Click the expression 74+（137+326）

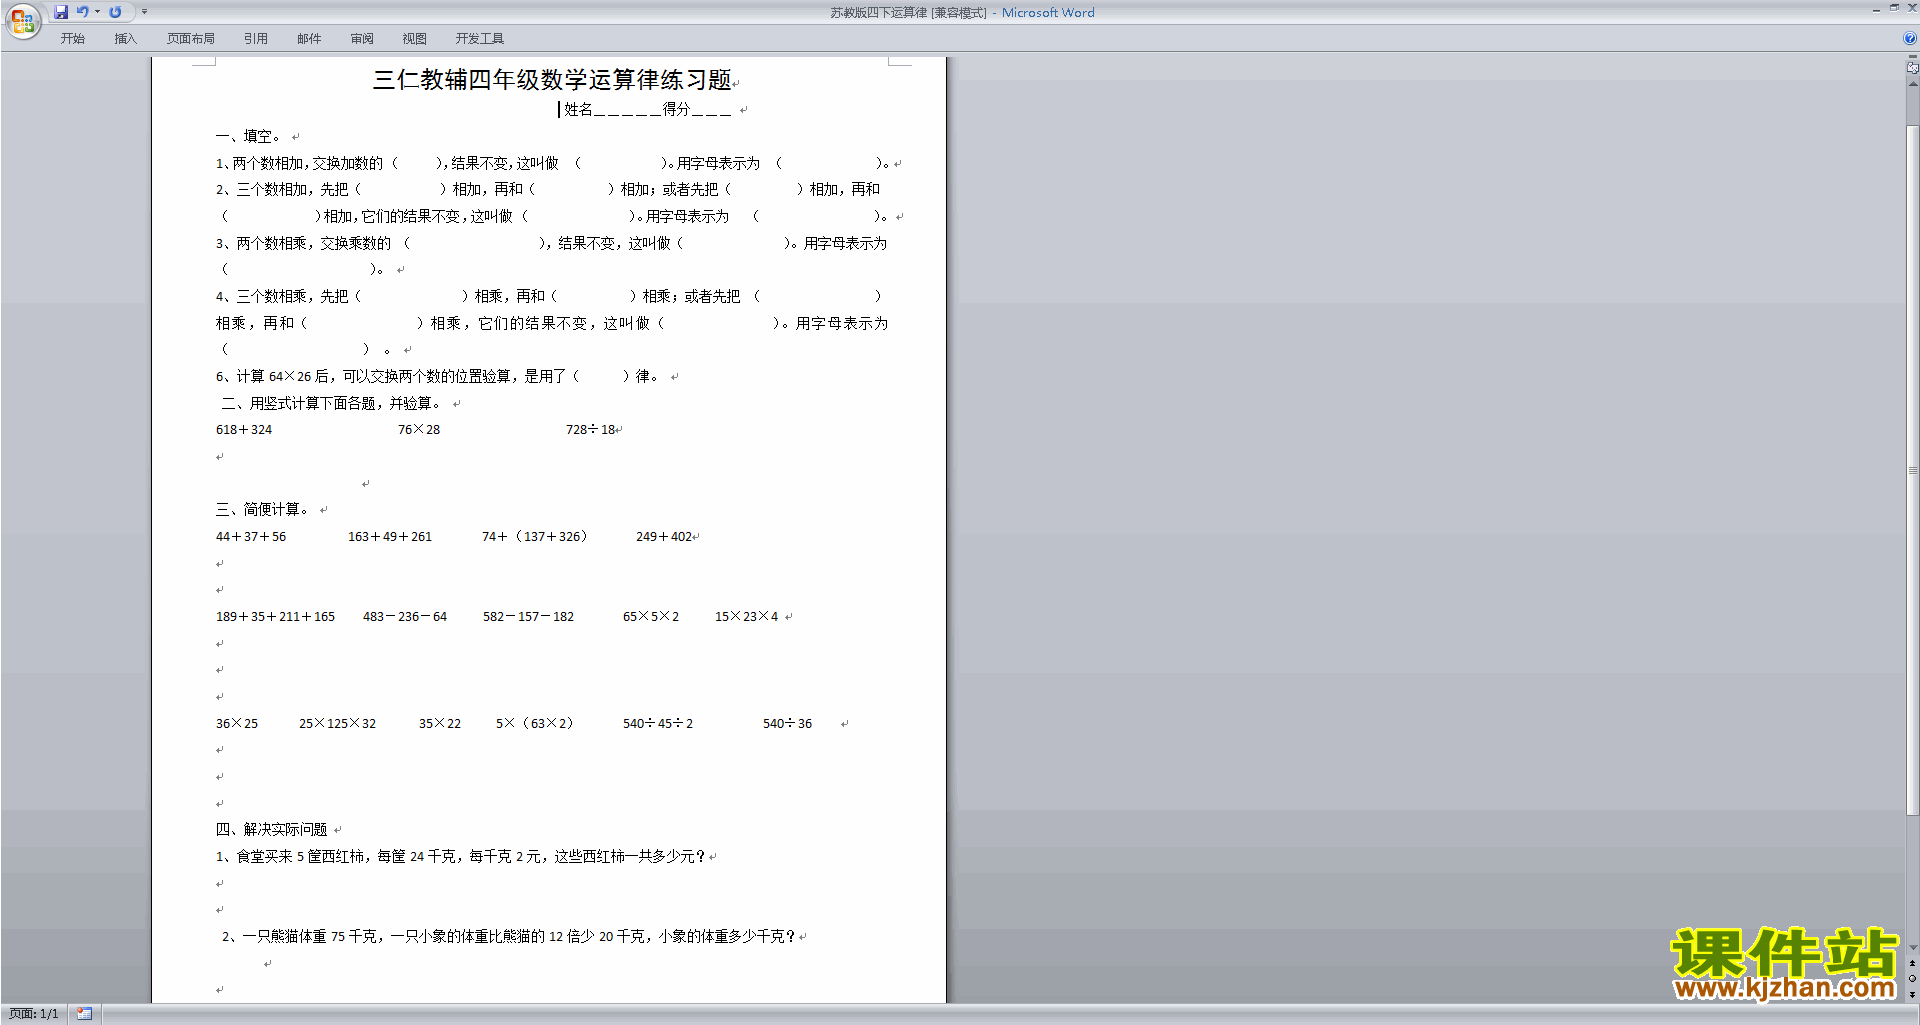pyautogui.click(x=535, y=537)
